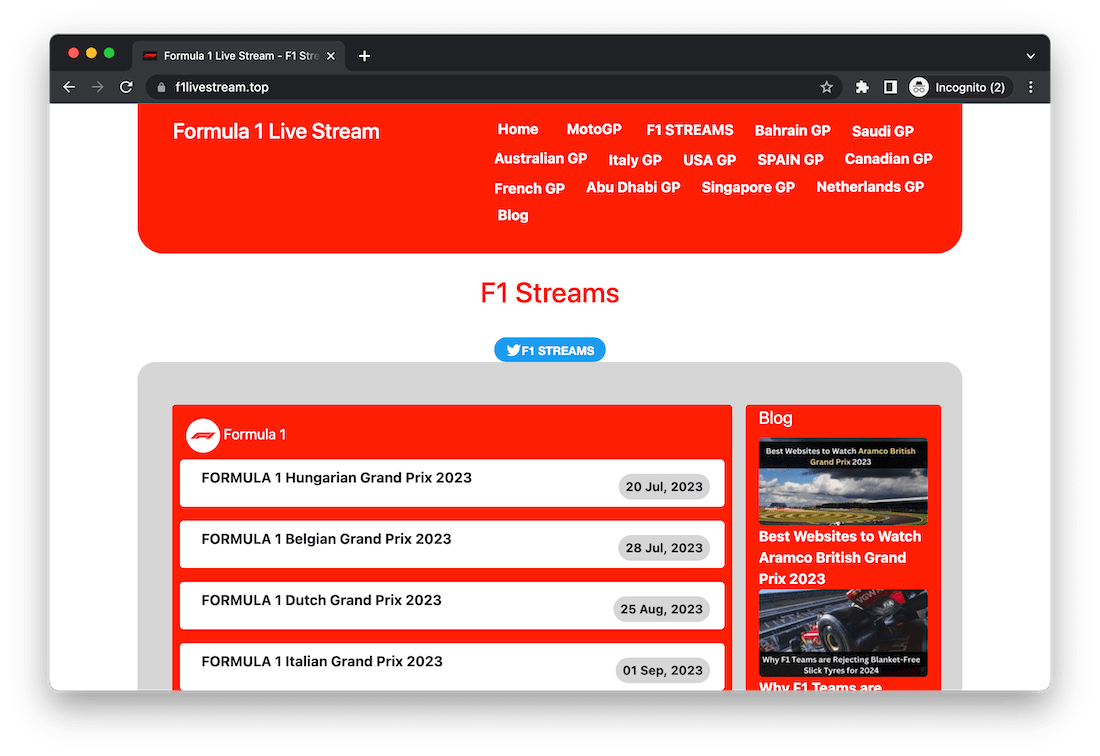Open the Aramco British Grand Prix blog thumbnail
Image resolution: width=1100 pixels, height=756 pixels.
(843, 481)
